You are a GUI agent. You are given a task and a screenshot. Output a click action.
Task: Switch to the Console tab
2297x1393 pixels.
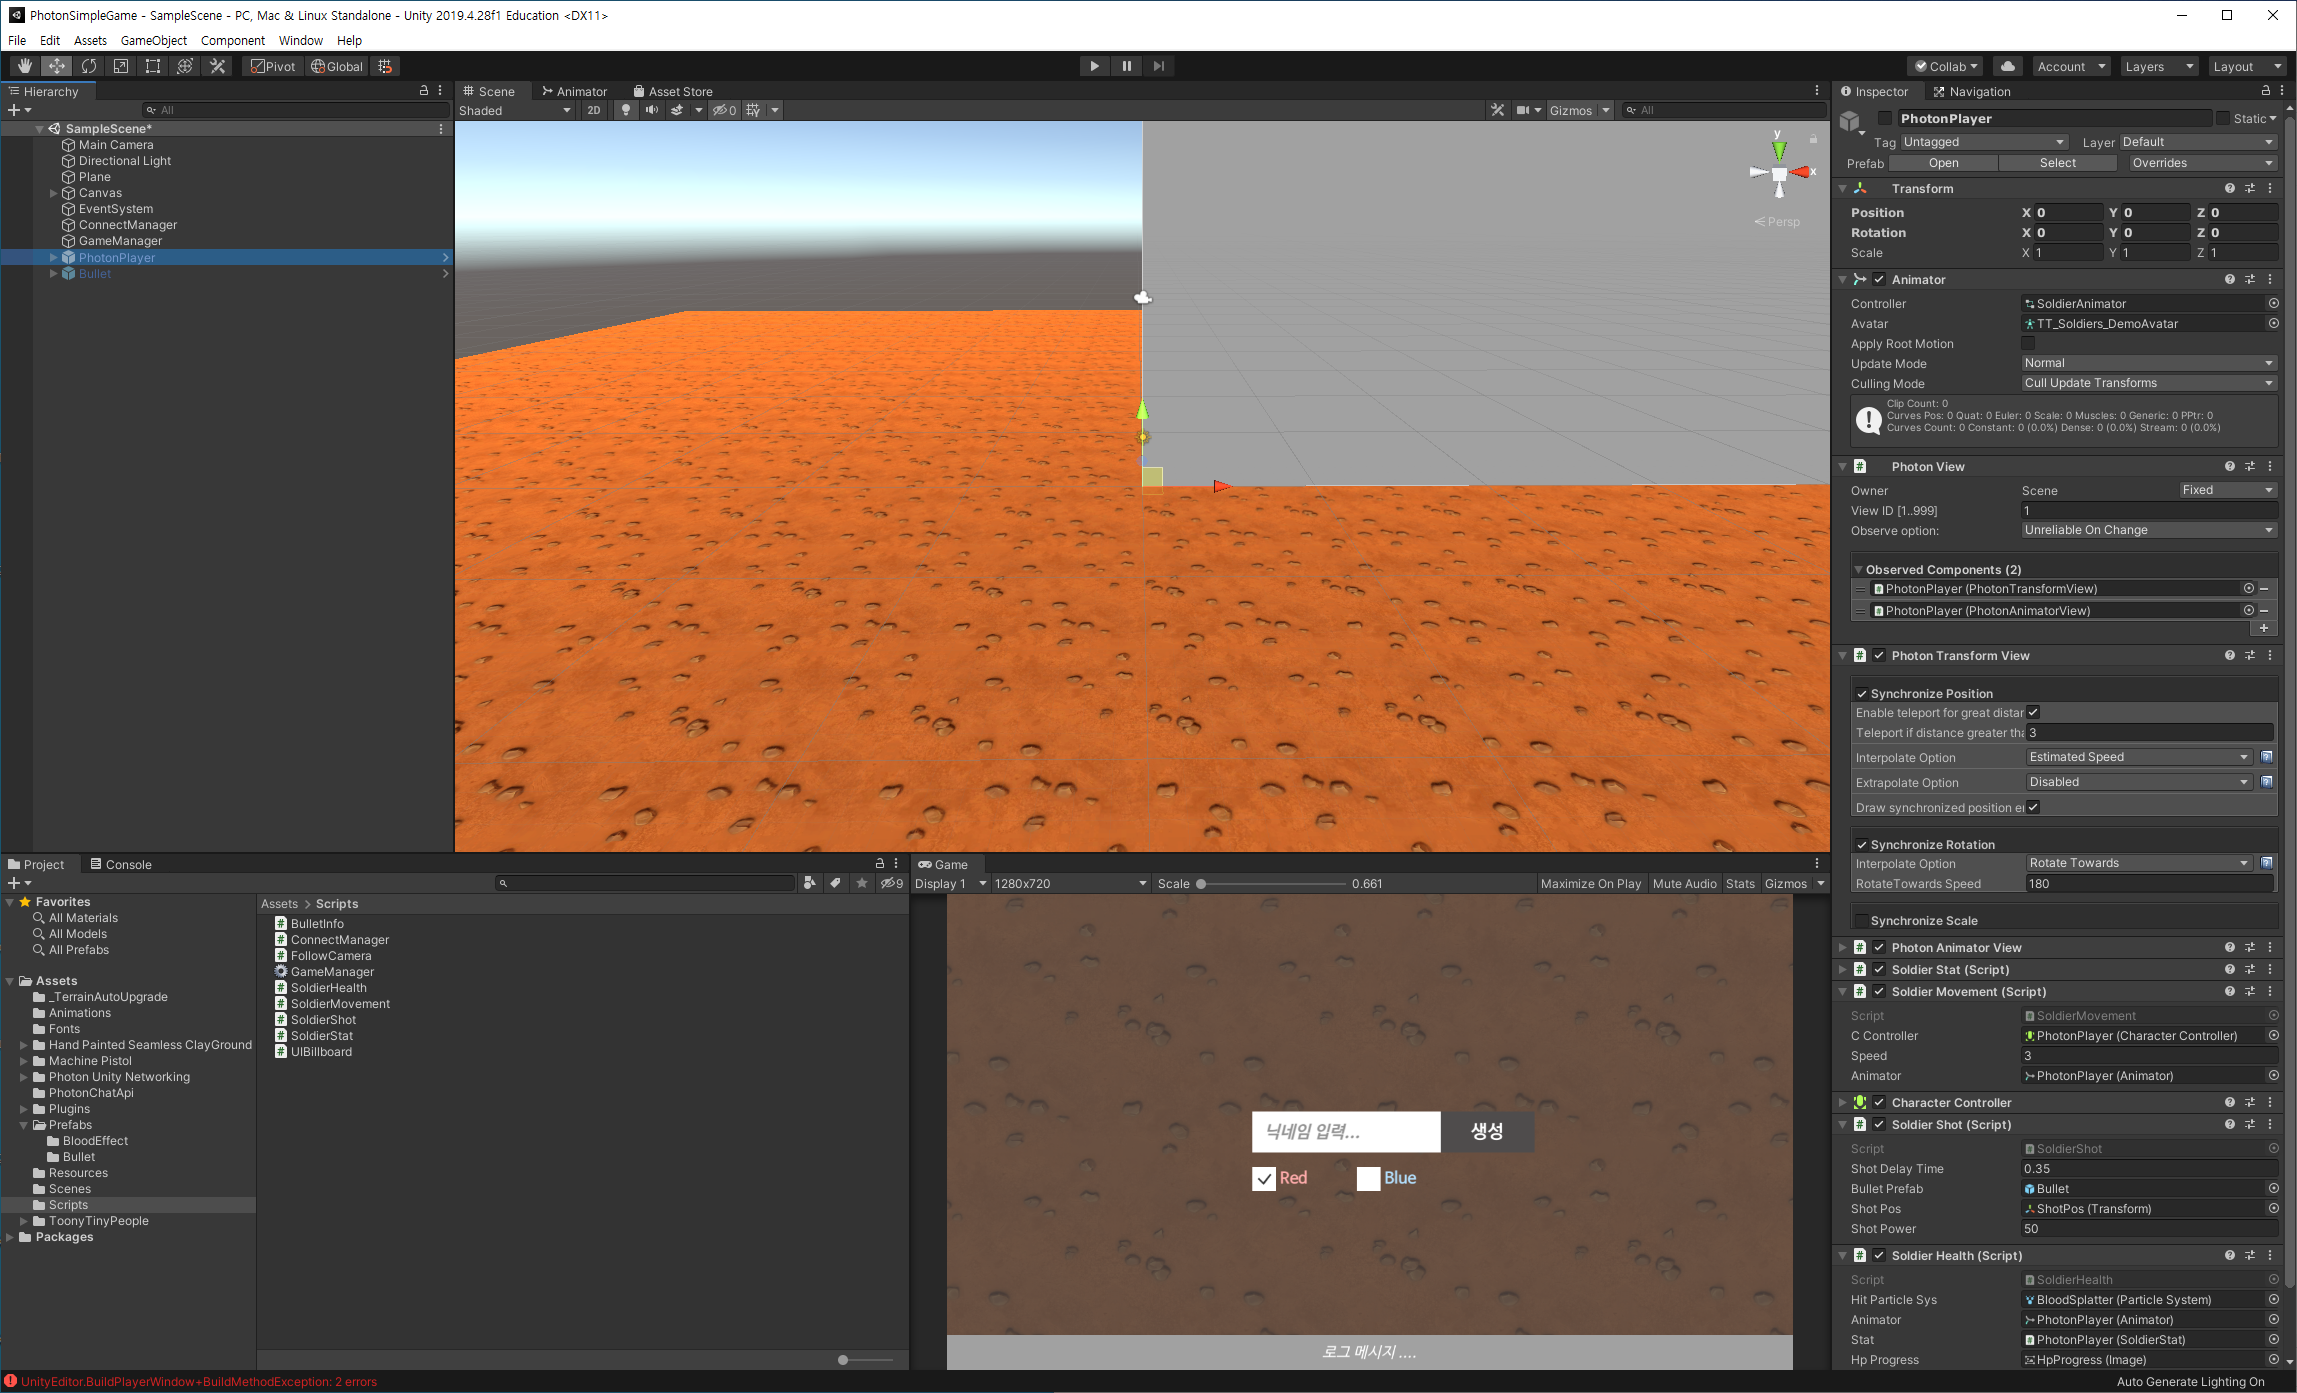click(x=121, y=864)
